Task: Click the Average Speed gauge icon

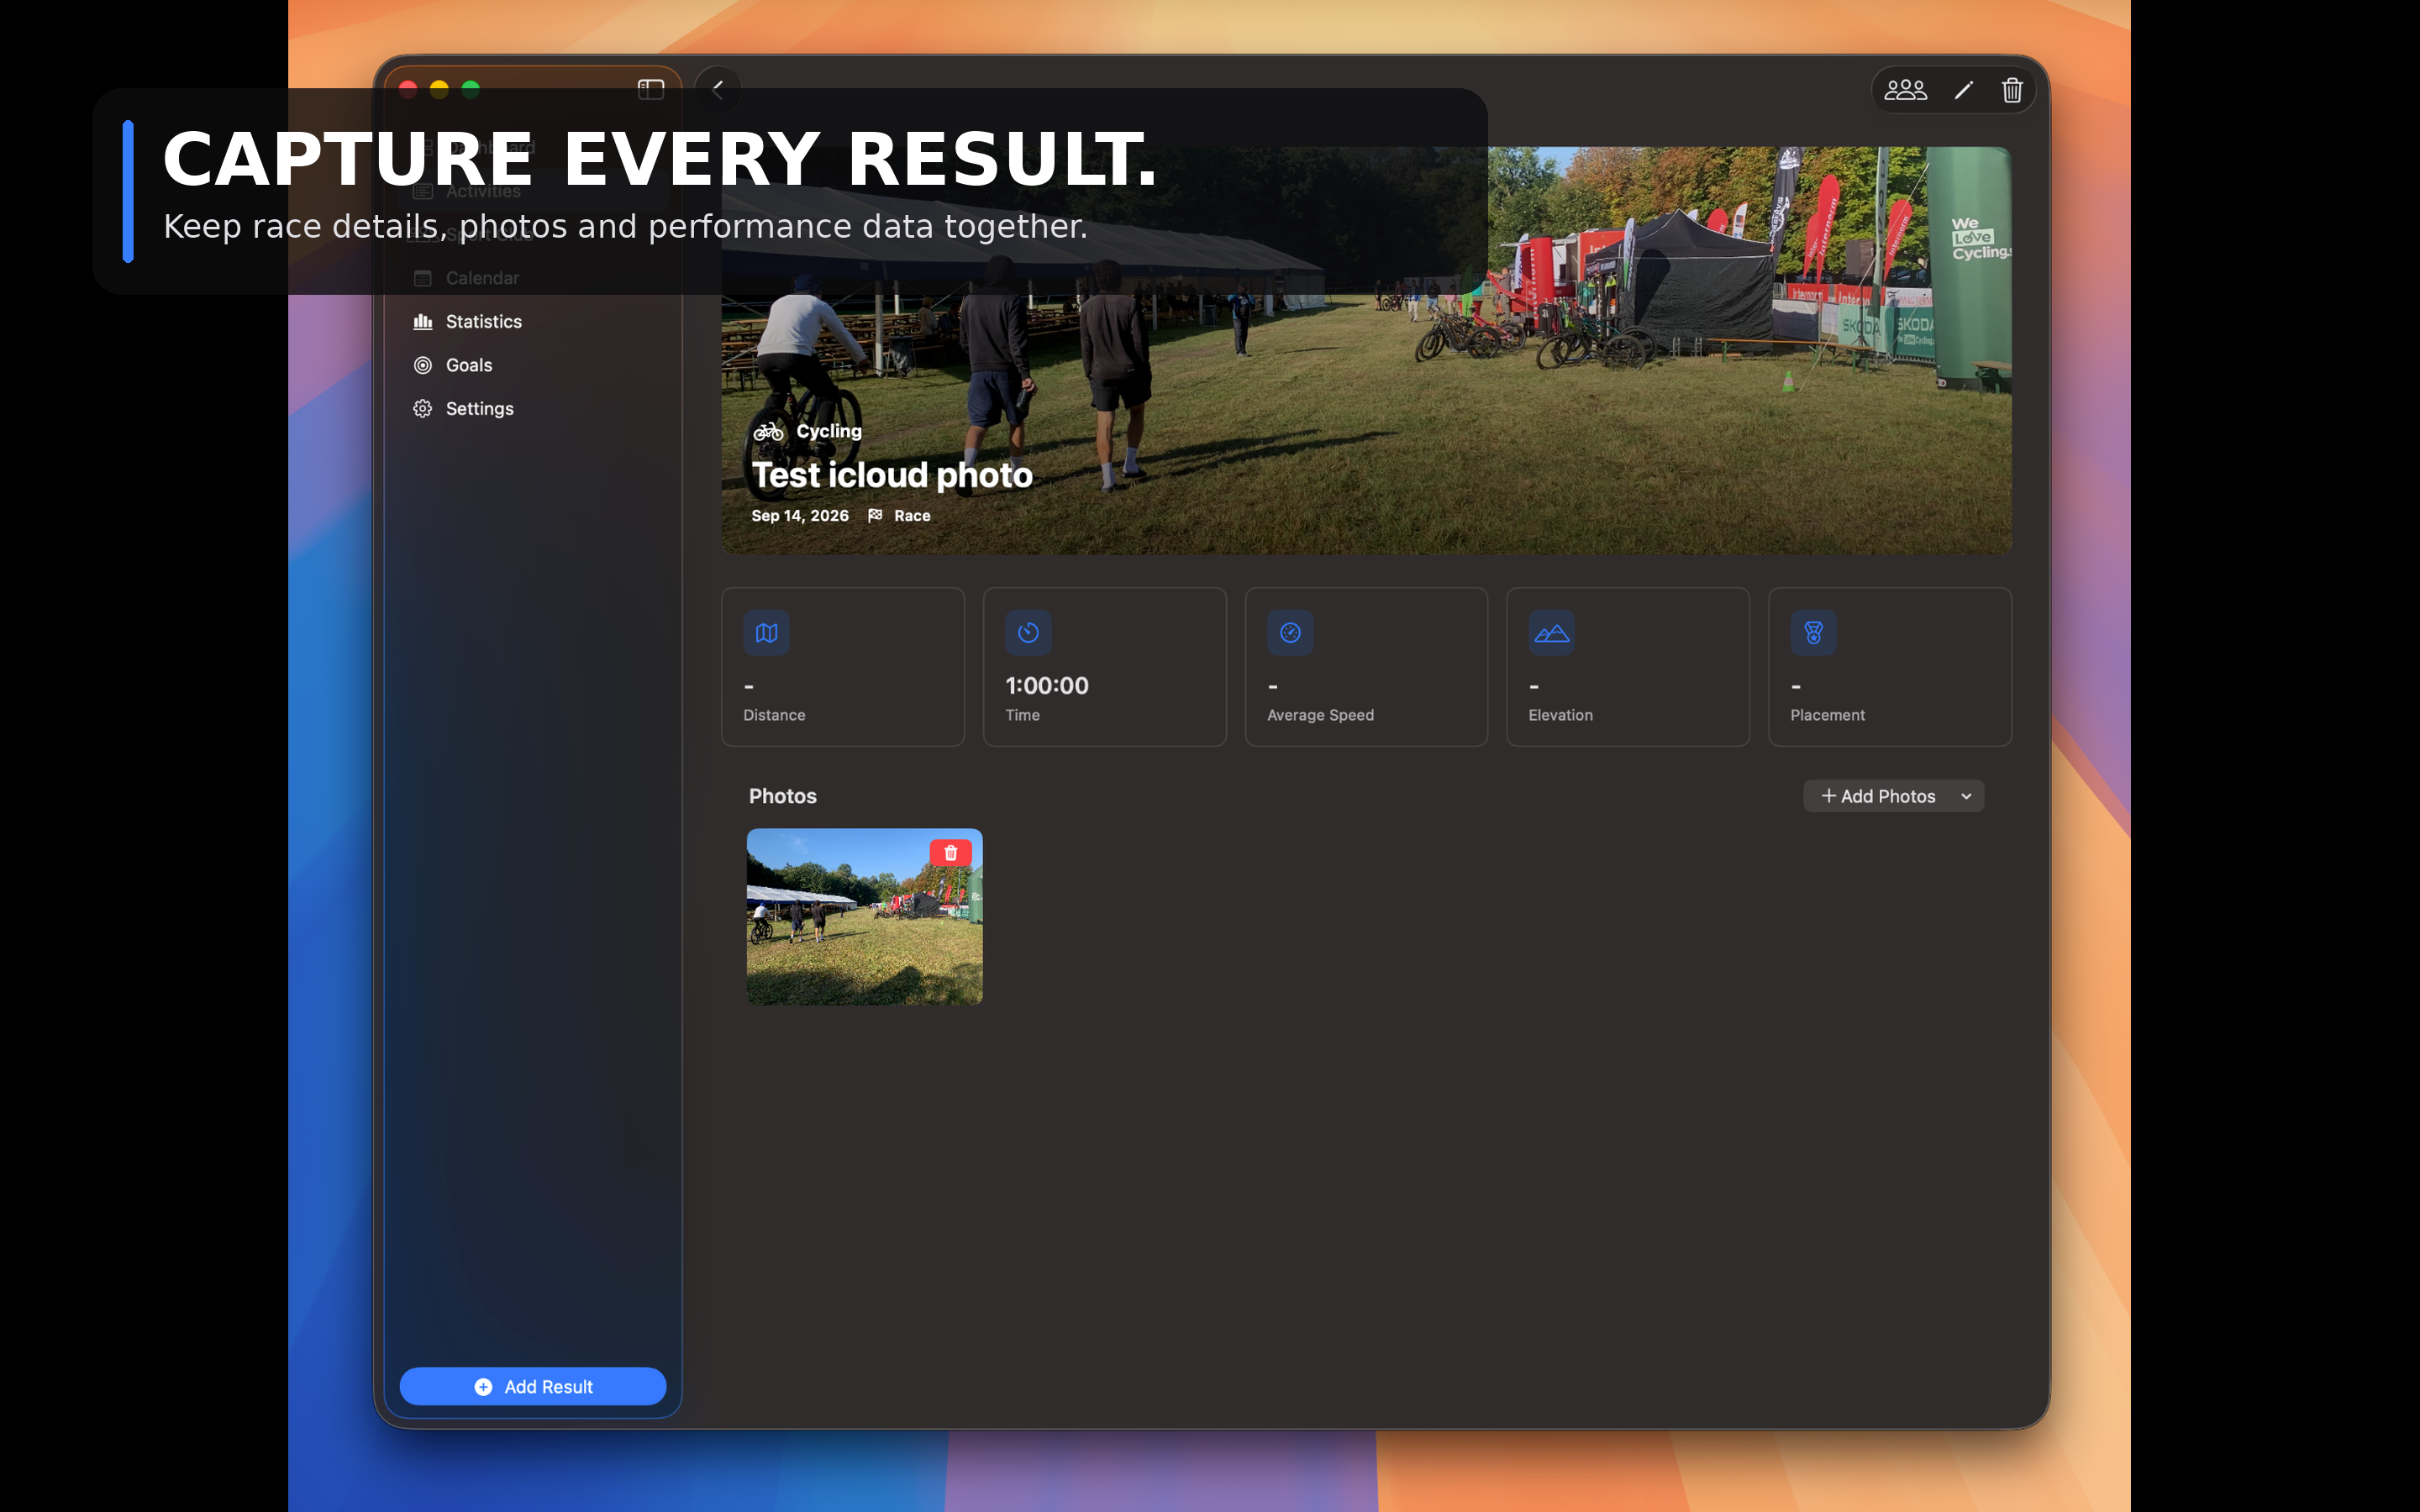Action: tap(1290, 633)
